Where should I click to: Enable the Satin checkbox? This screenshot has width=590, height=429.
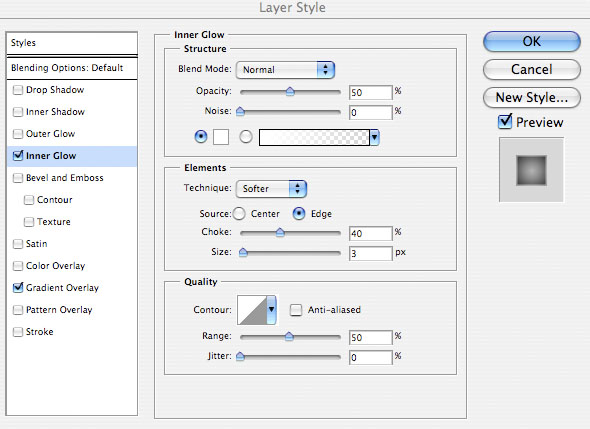point(18,244)
